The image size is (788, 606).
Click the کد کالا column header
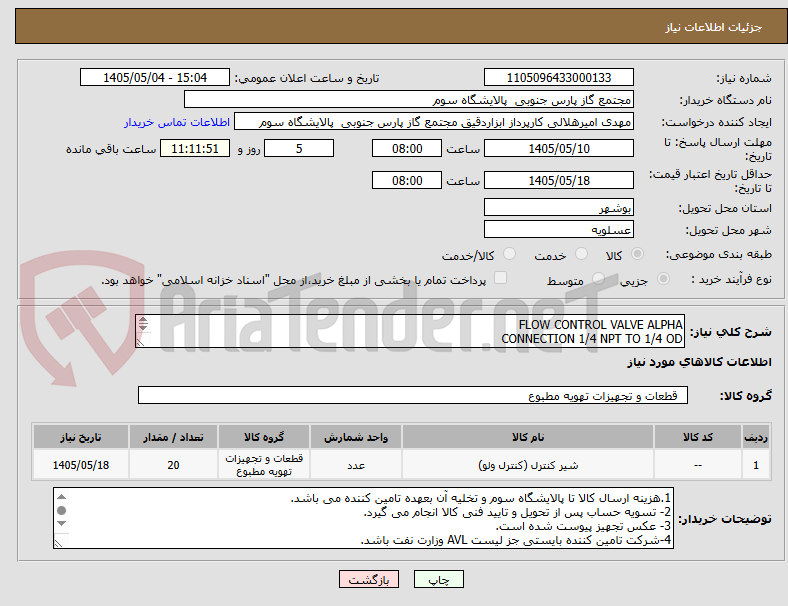698,437
